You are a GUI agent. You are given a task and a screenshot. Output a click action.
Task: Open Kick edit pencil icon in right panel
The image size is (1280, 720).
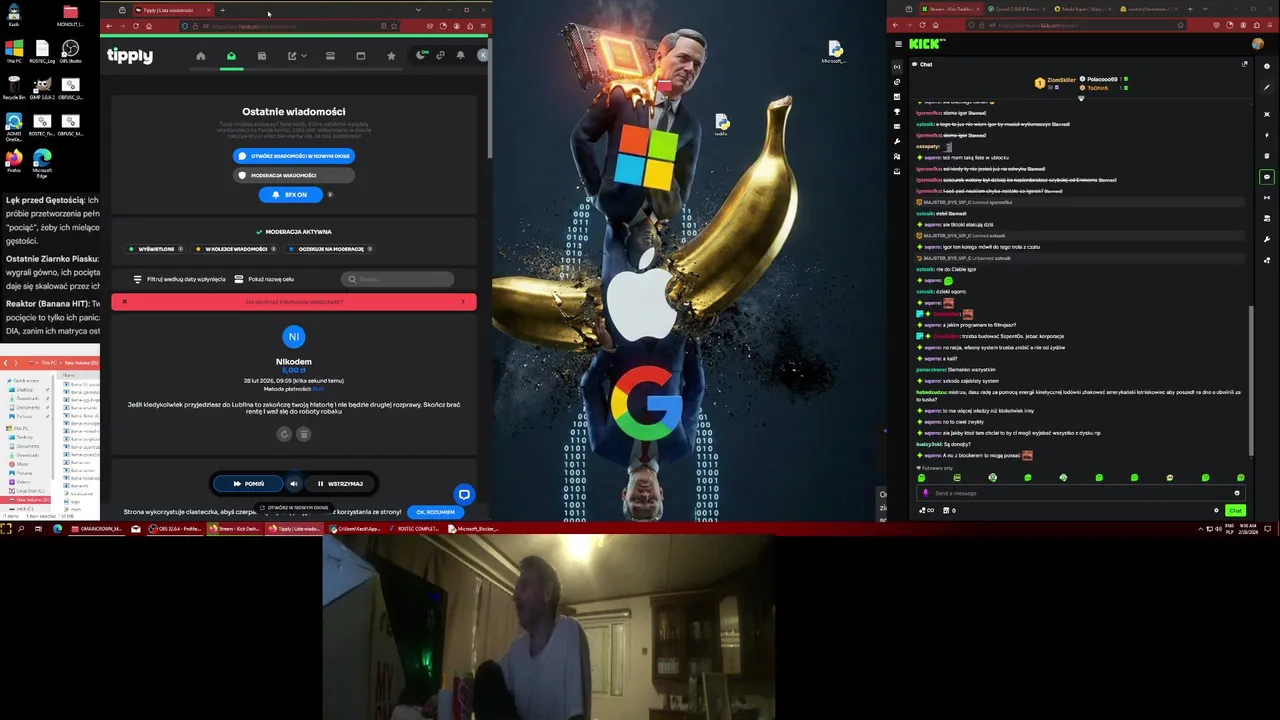1267,87
